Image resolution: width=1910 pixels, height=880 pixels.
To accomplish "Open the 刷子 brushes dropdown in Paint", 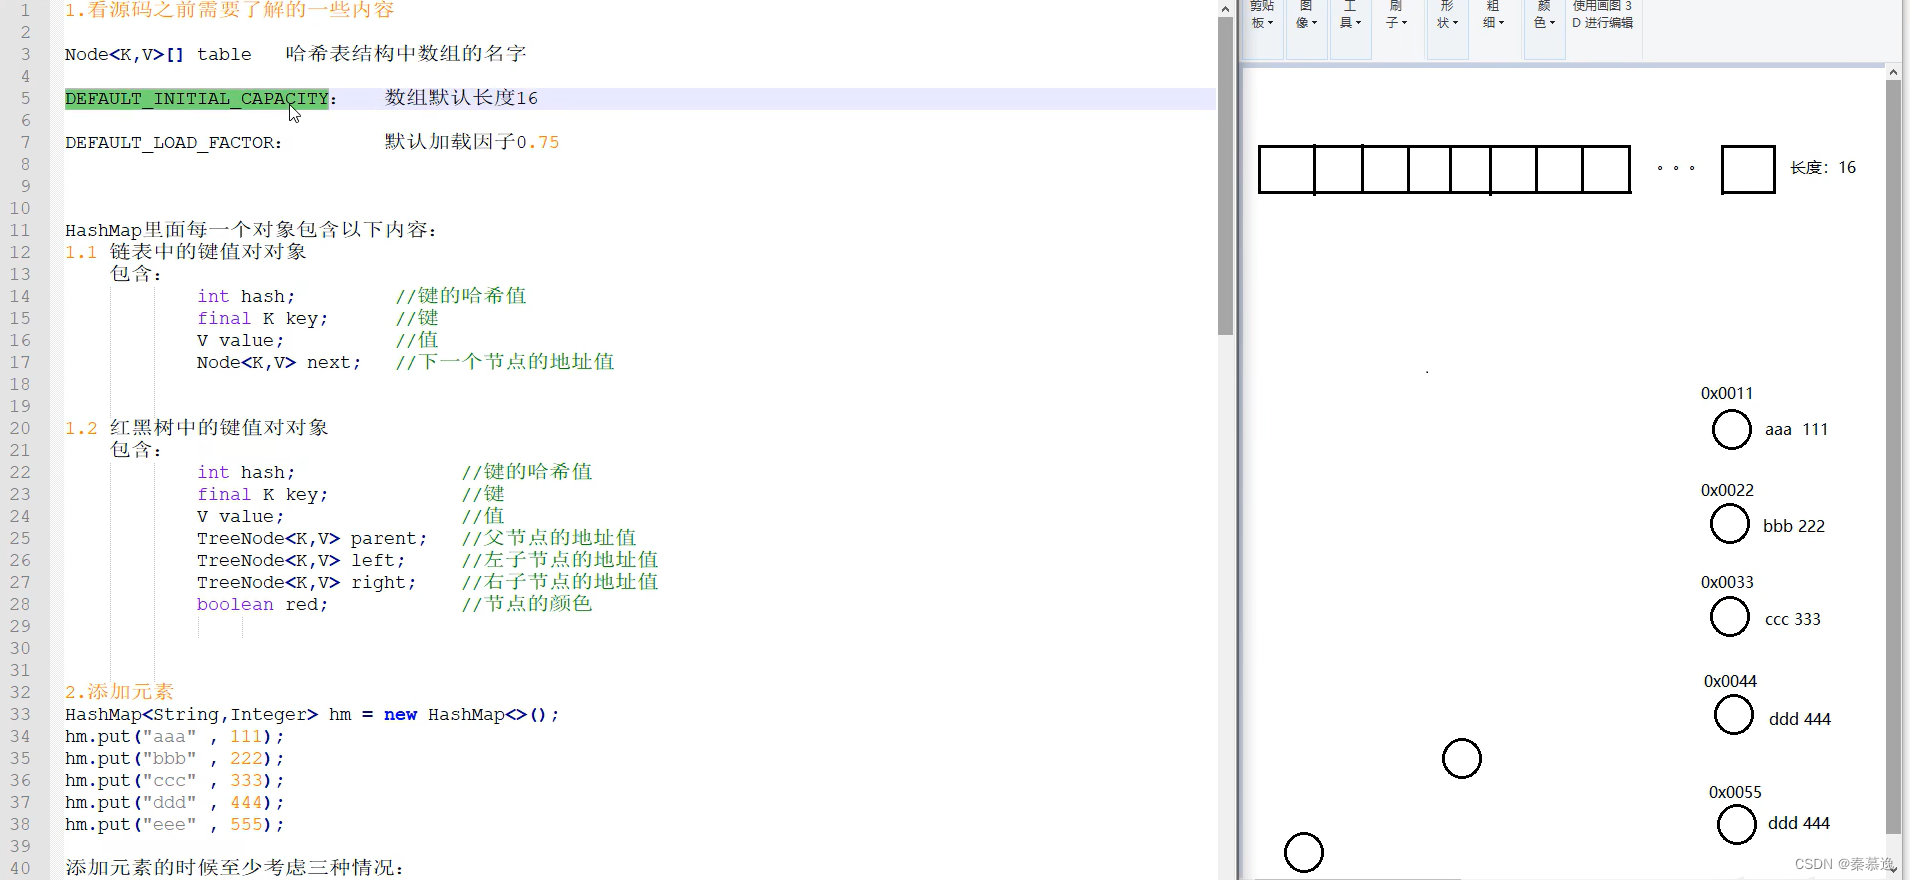I will 1396,16.
